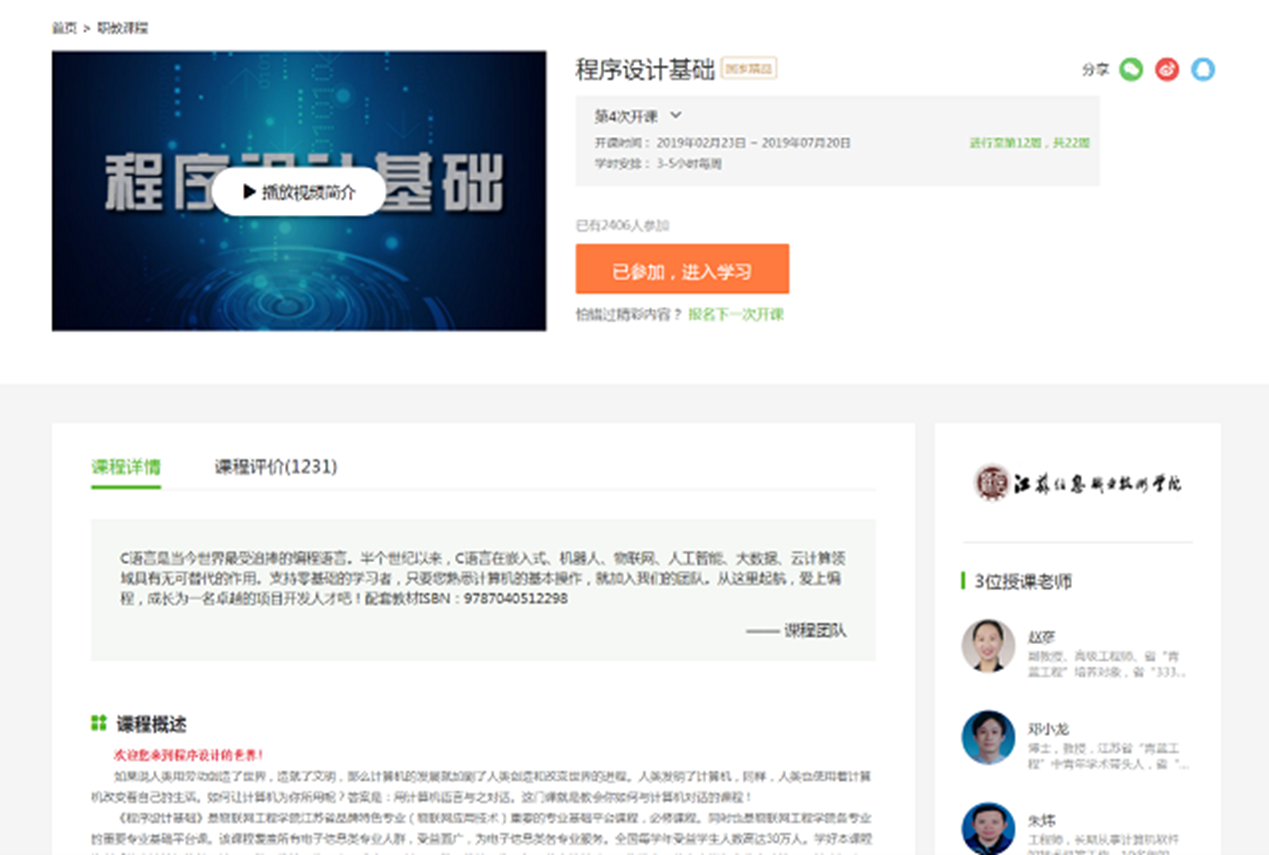Image resolution: width=1269 pixels, height=855 pixels.
Task: Open teacher 邓小龙's avatar
Action: coord(988,737)
